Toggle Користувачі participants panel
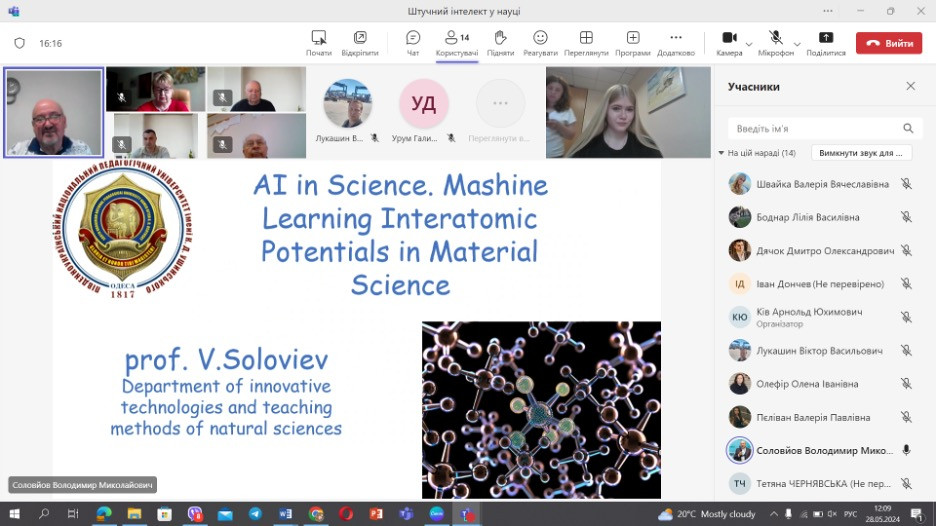 pyautogui.click(x=457, y=42)
